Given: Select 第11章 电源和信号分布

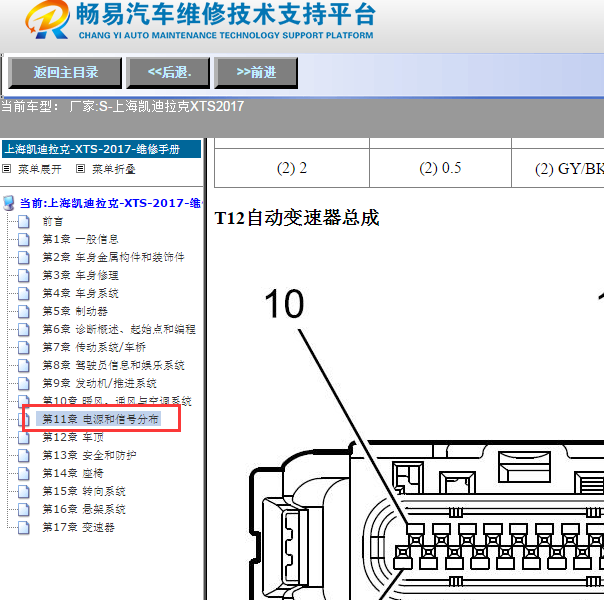Looking at the screenshot, I should coord(101,419).
